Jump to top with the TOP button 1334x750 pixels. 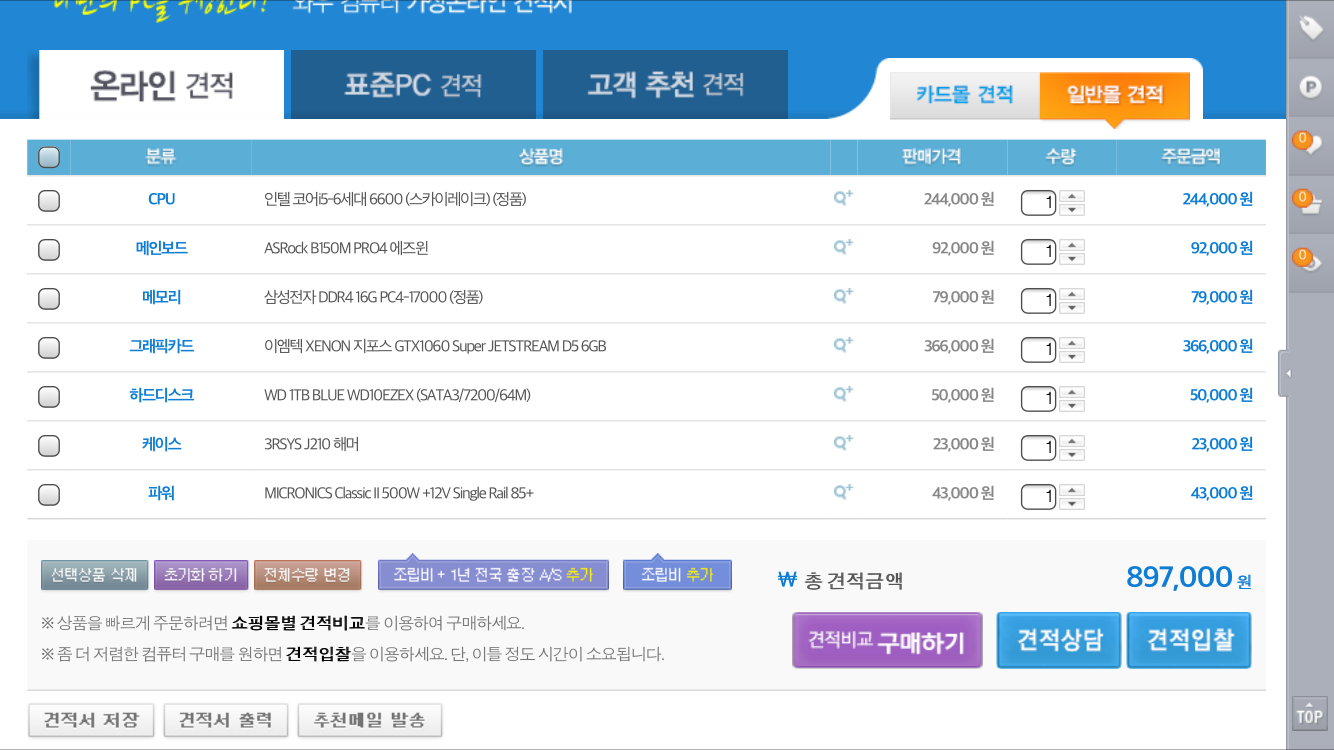click(x=1309, y=714)
